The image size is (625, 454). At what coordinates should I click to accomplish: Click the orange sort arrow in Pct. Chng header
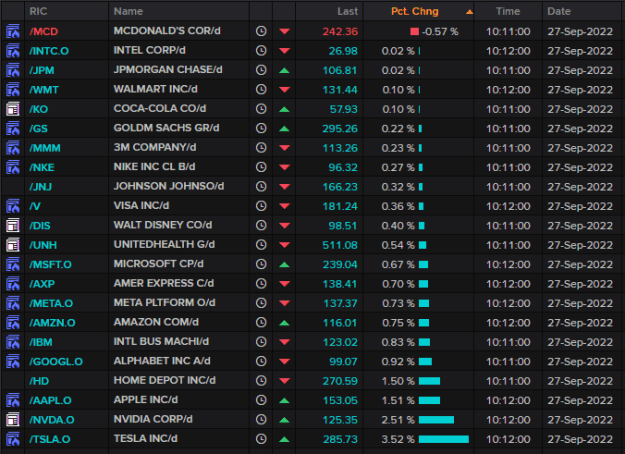(469, 12)
